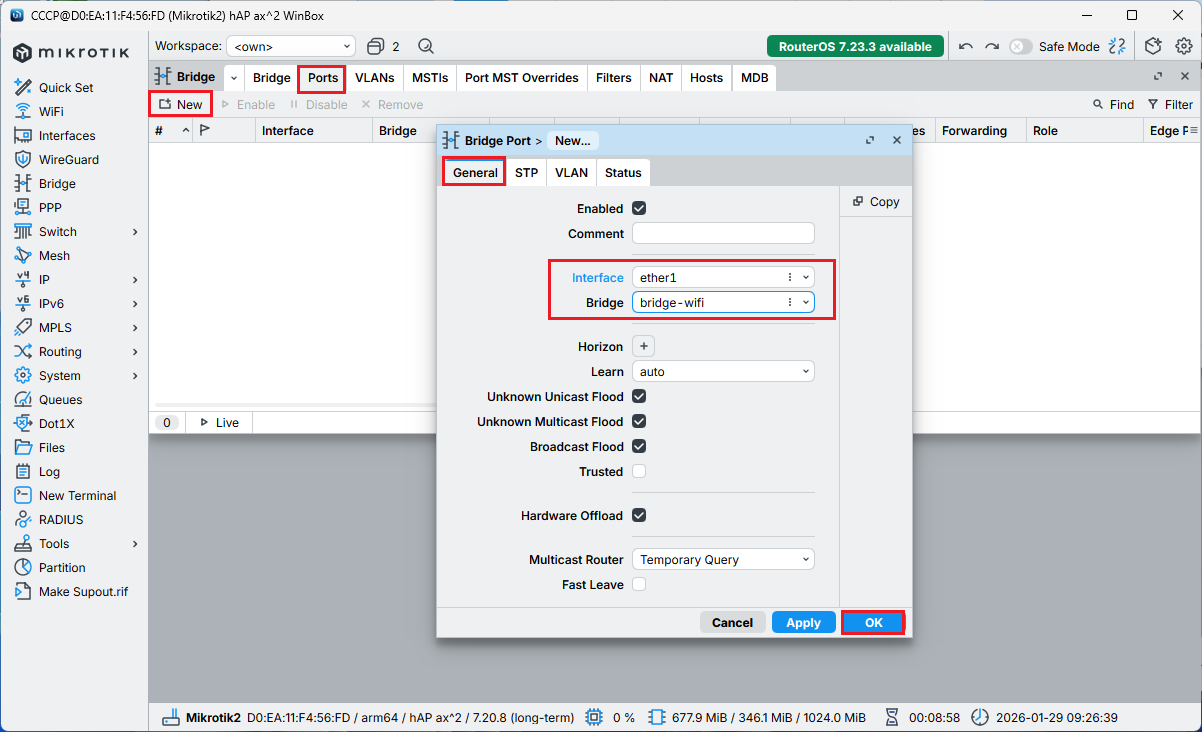
Task: Check the Trusted checkbox
Action: [x=639, y=472]
